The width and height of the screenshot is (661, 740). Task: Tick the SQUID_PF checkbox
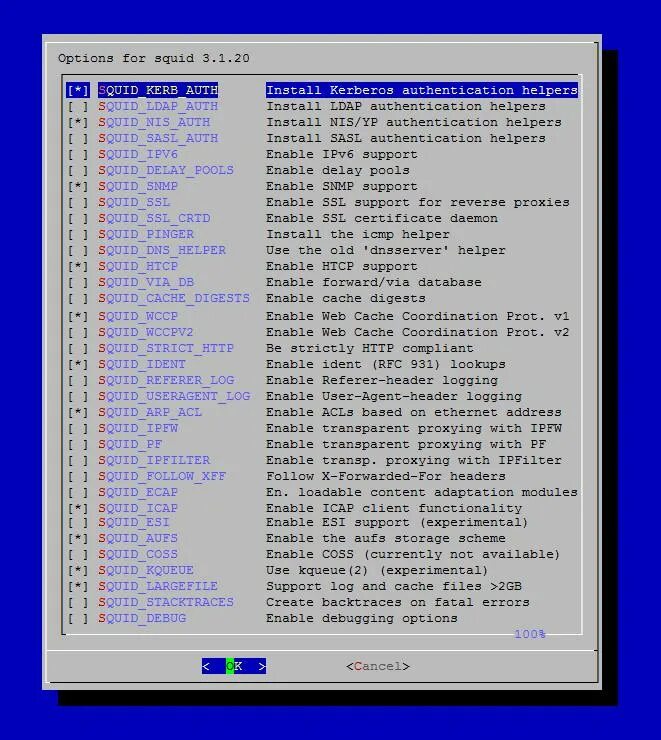pyautogui.click(x=78, y=445)
